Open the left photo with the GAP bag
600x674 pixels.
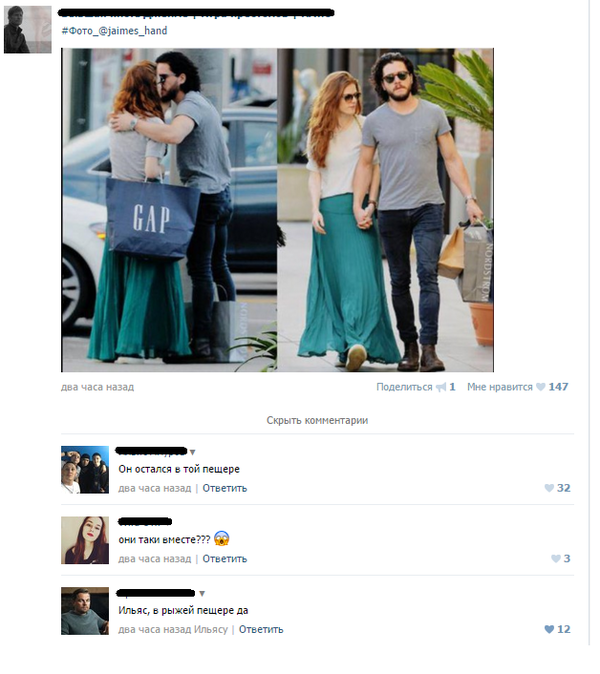169,210
